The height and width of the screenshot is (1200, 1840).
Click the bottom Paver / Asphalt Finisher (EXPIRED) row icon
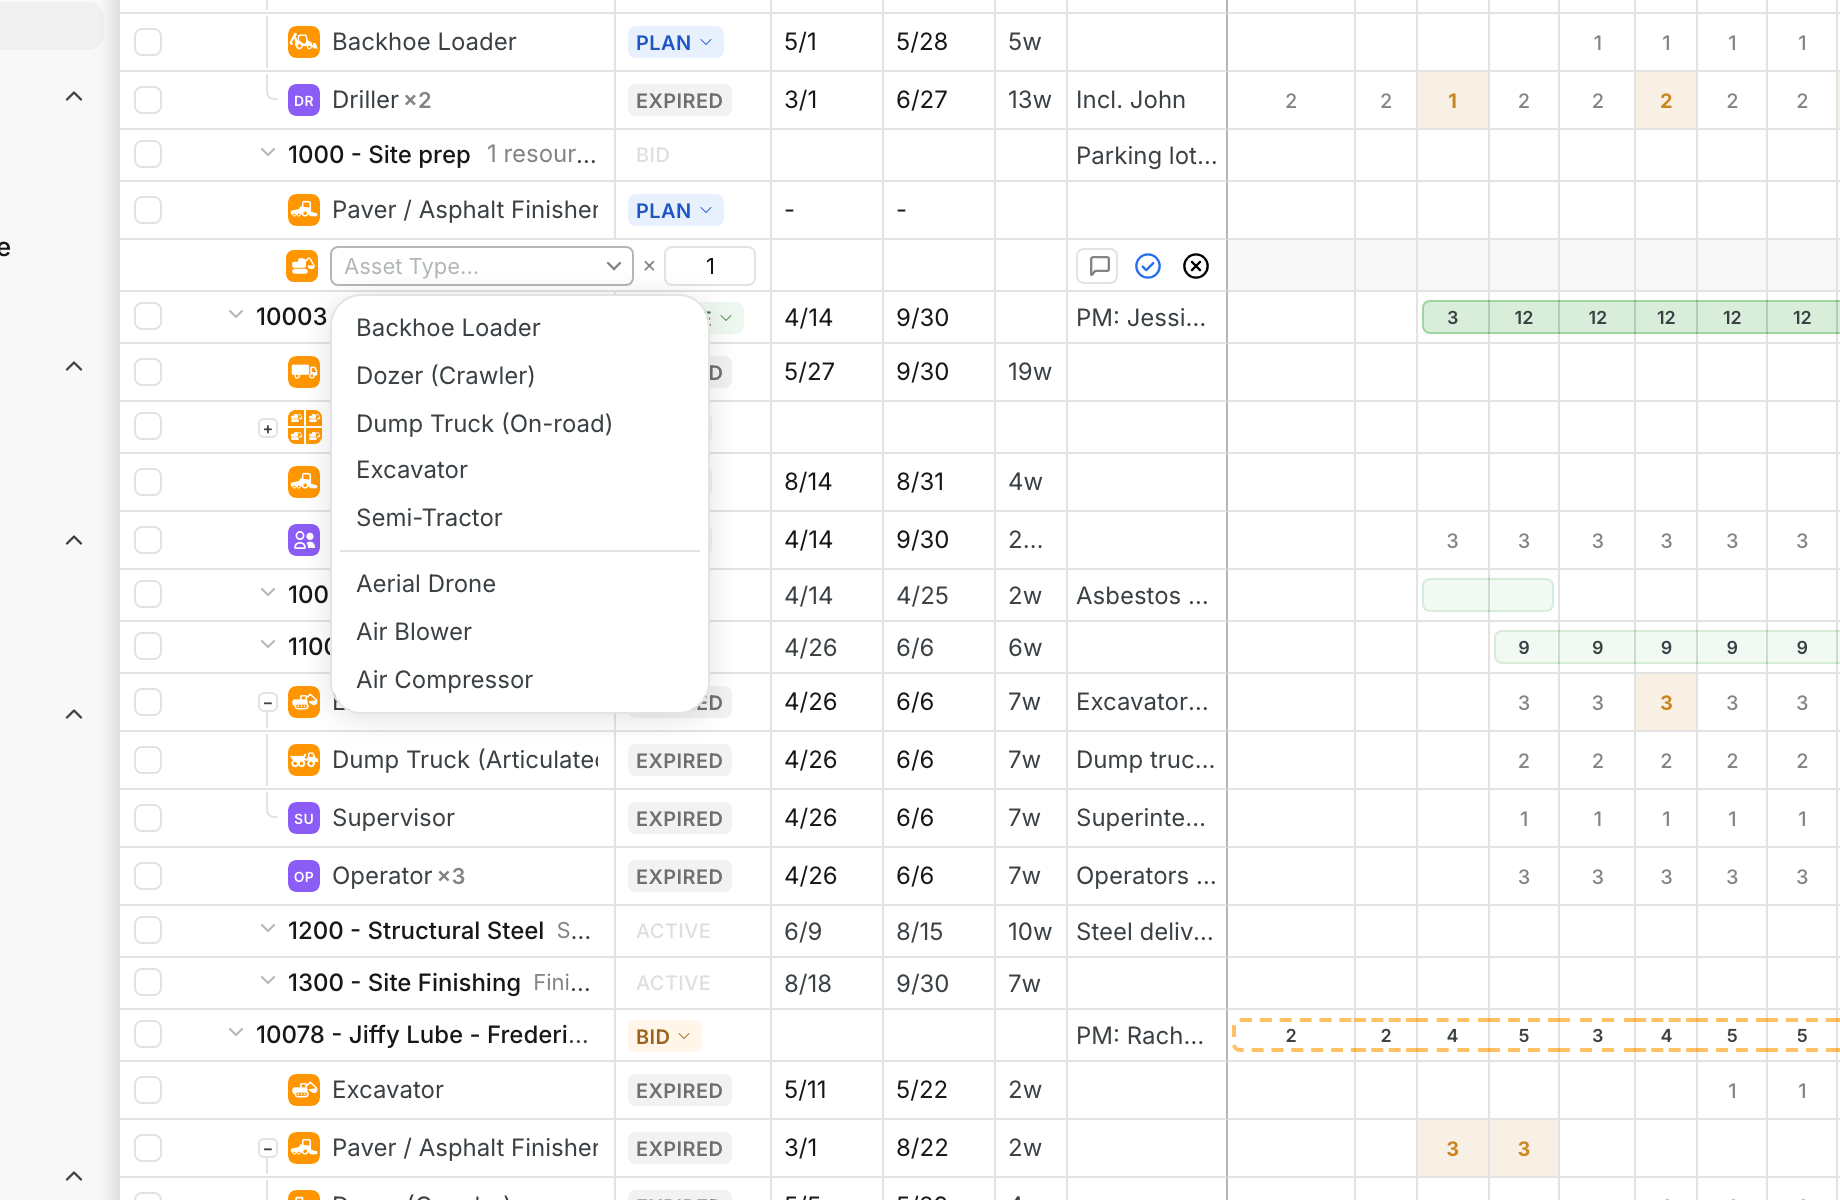coord(304,1148)
